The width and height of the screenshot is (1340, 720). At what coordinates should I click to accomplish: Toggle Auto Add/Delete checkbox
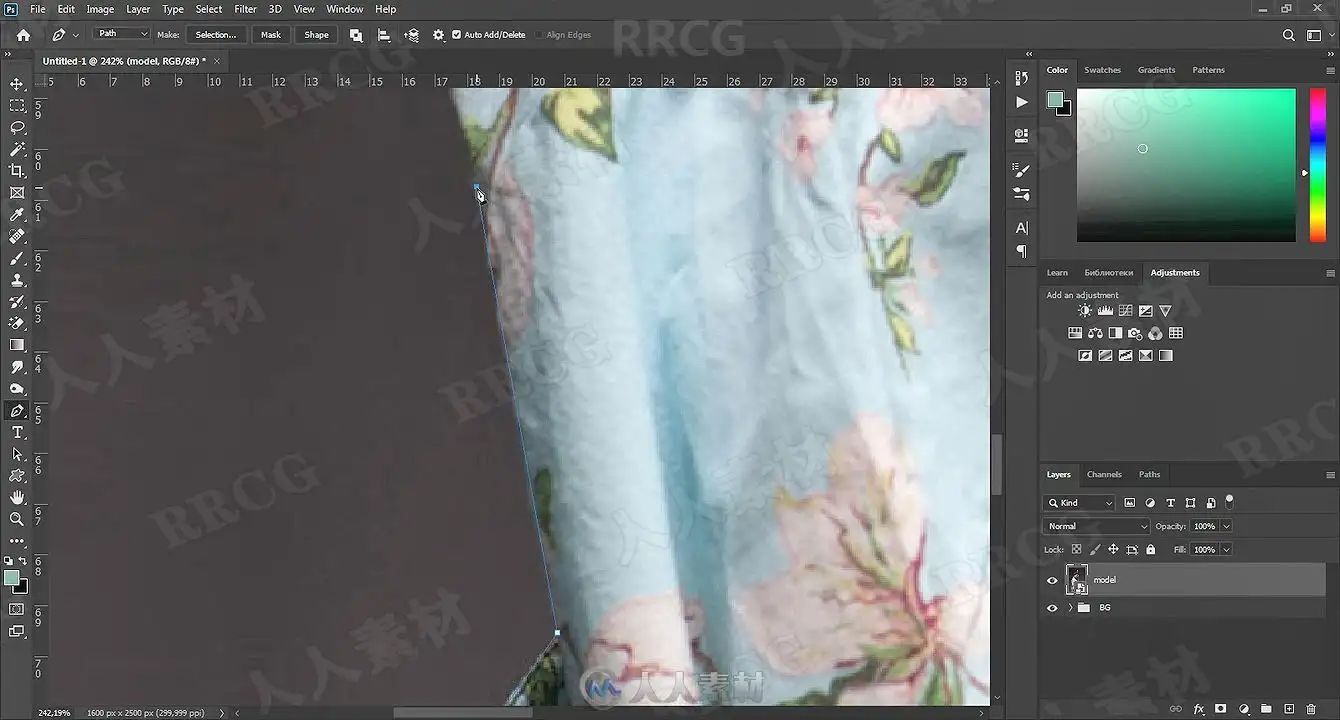tap(457, 35)
